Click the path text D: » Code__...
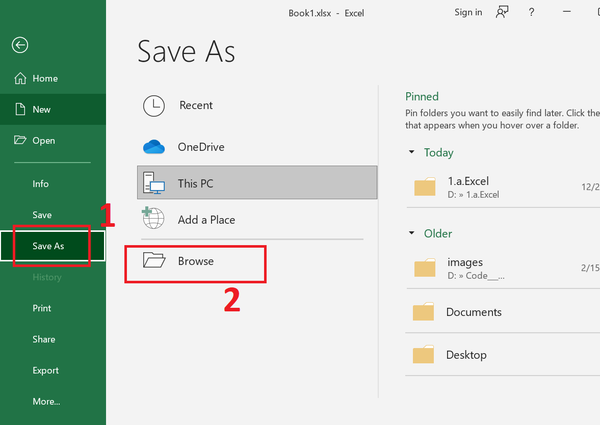 pyautogui.click(x=476, y=275)
